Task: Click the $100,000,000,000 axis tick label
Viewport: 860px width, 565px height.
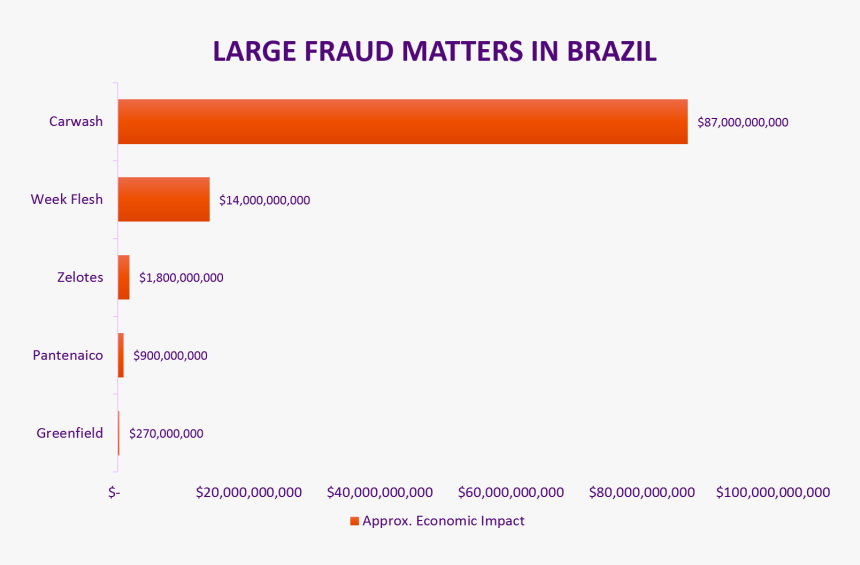Action: 773,492
